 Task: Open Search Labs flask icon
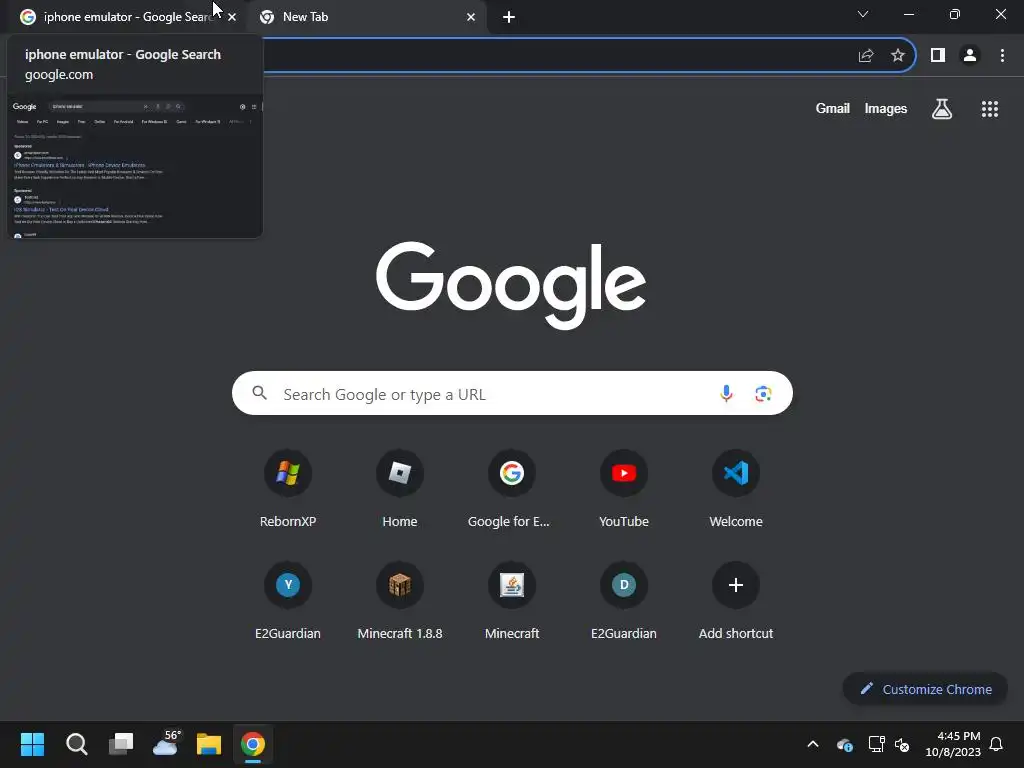942,109
